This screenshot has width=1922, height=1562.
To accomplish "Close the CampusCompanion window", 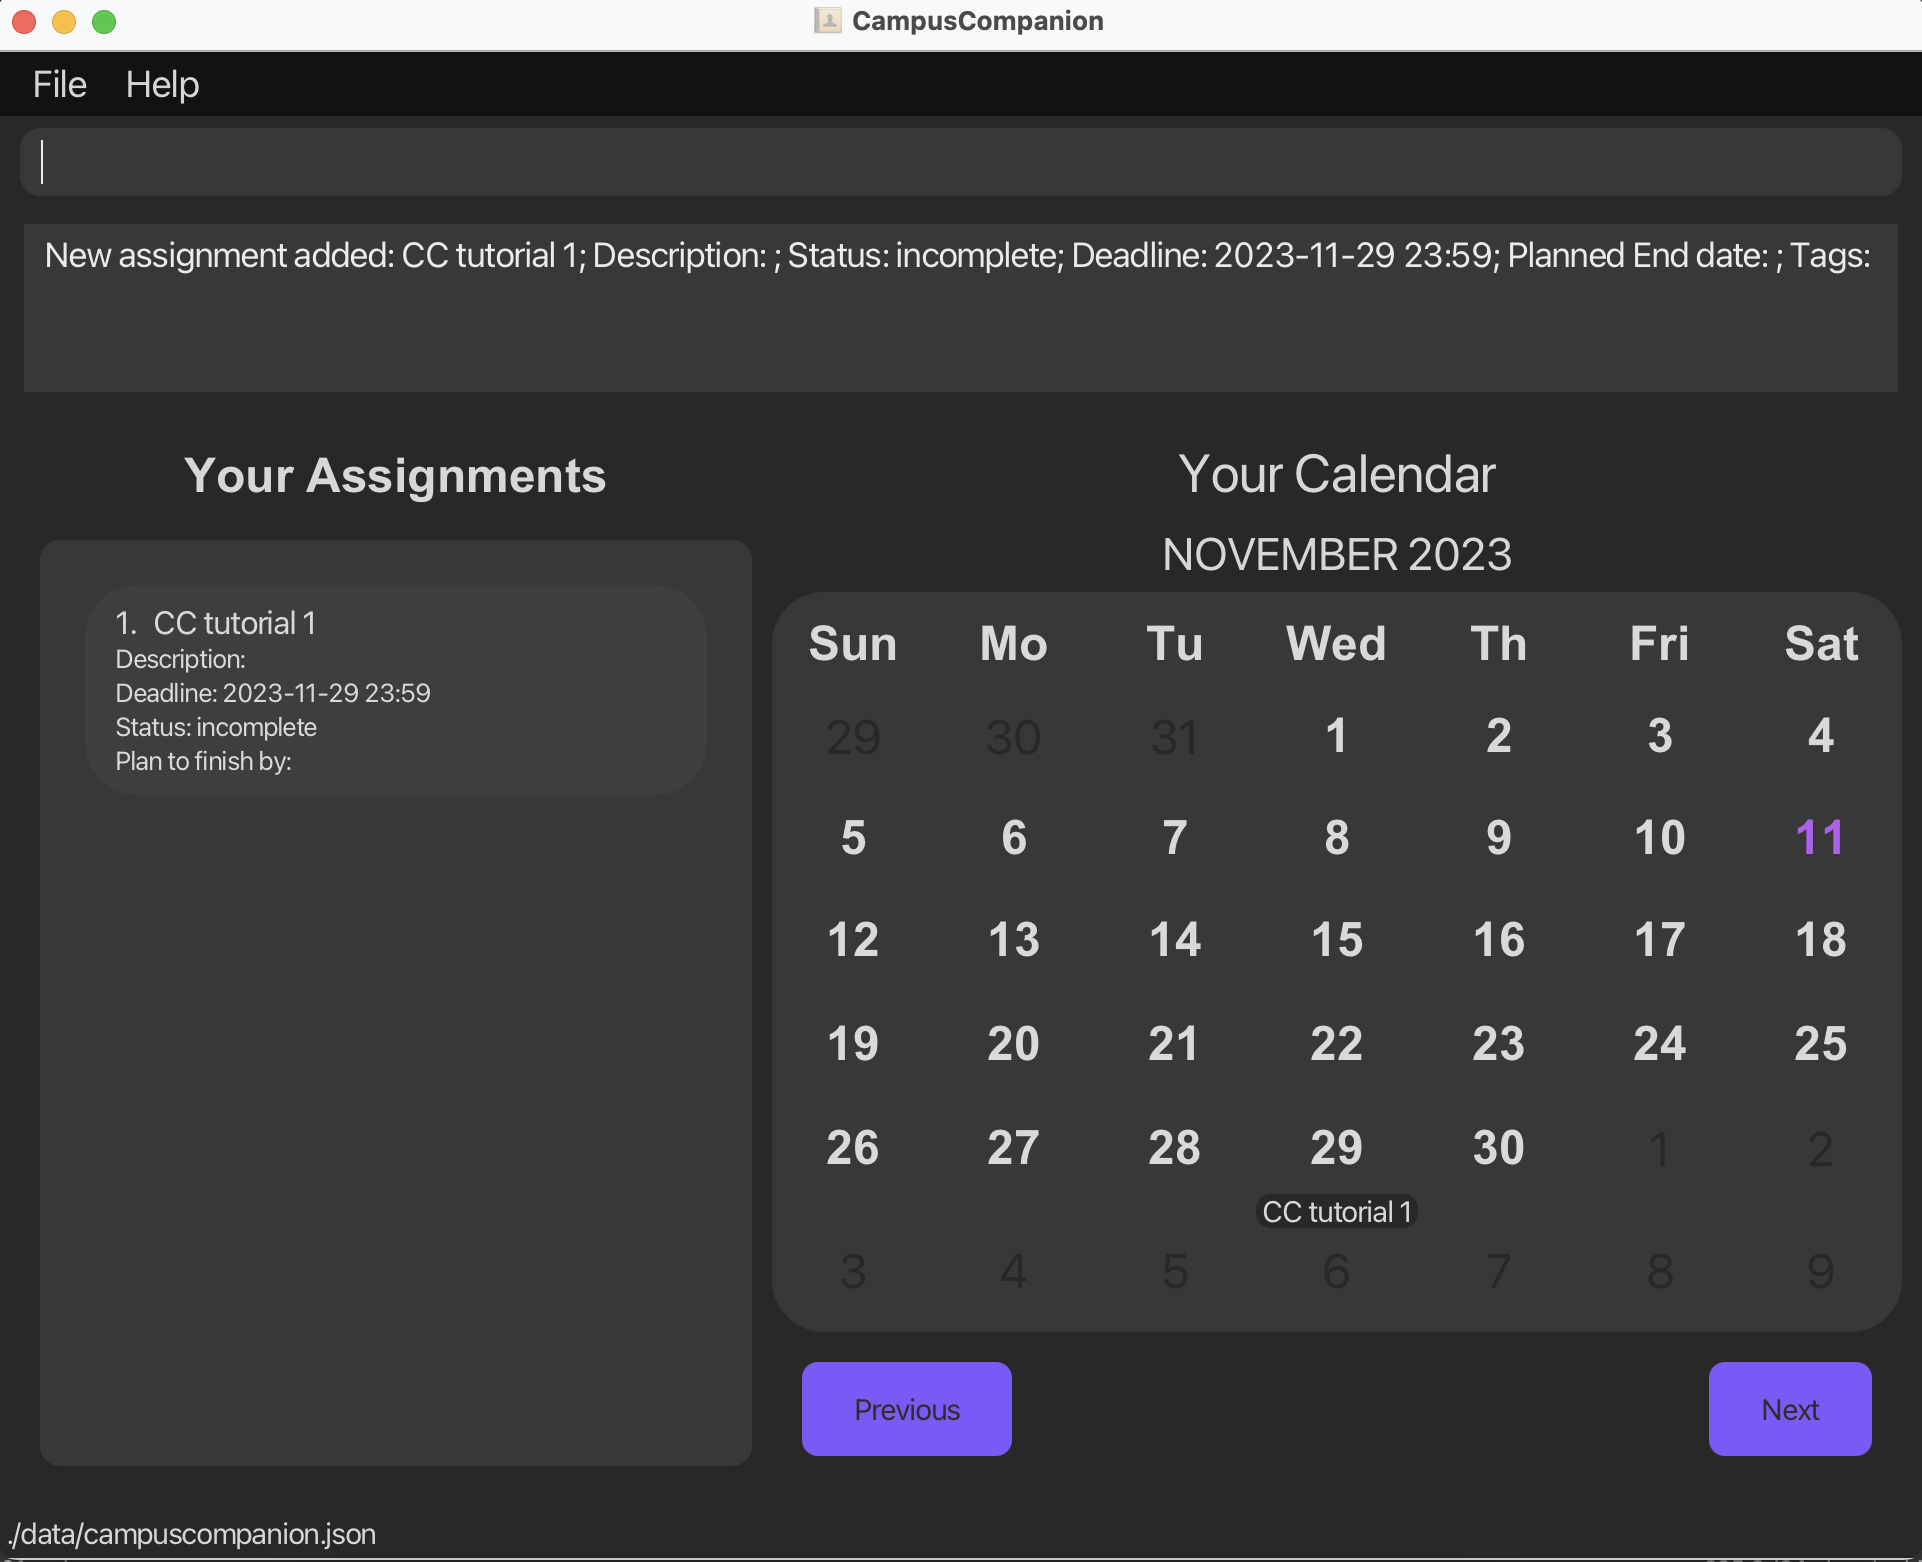I will [x=24, y=21].
